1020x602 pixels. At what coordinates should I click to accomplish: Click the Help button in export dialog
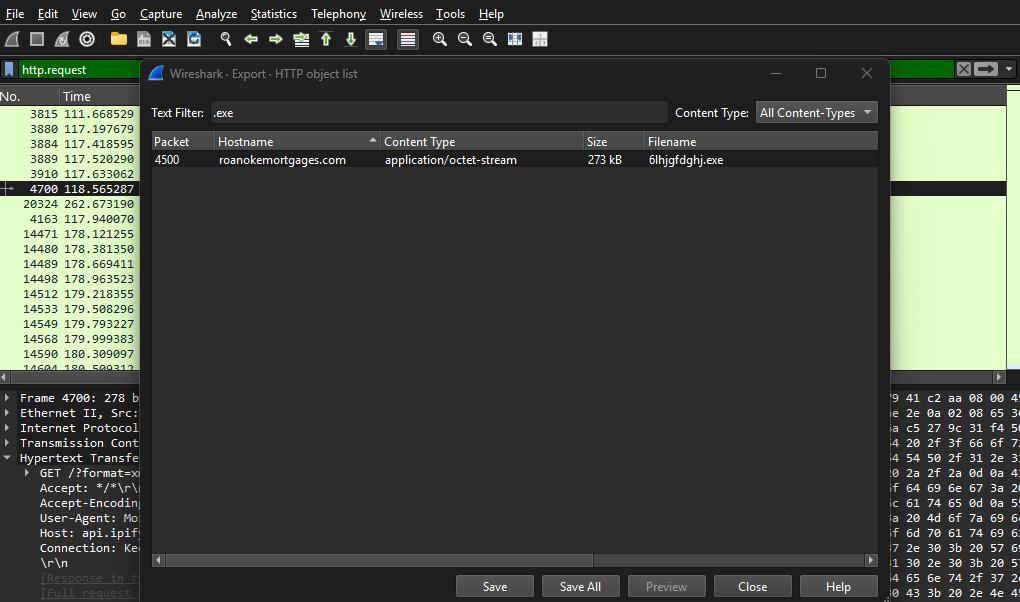(838, 587)
